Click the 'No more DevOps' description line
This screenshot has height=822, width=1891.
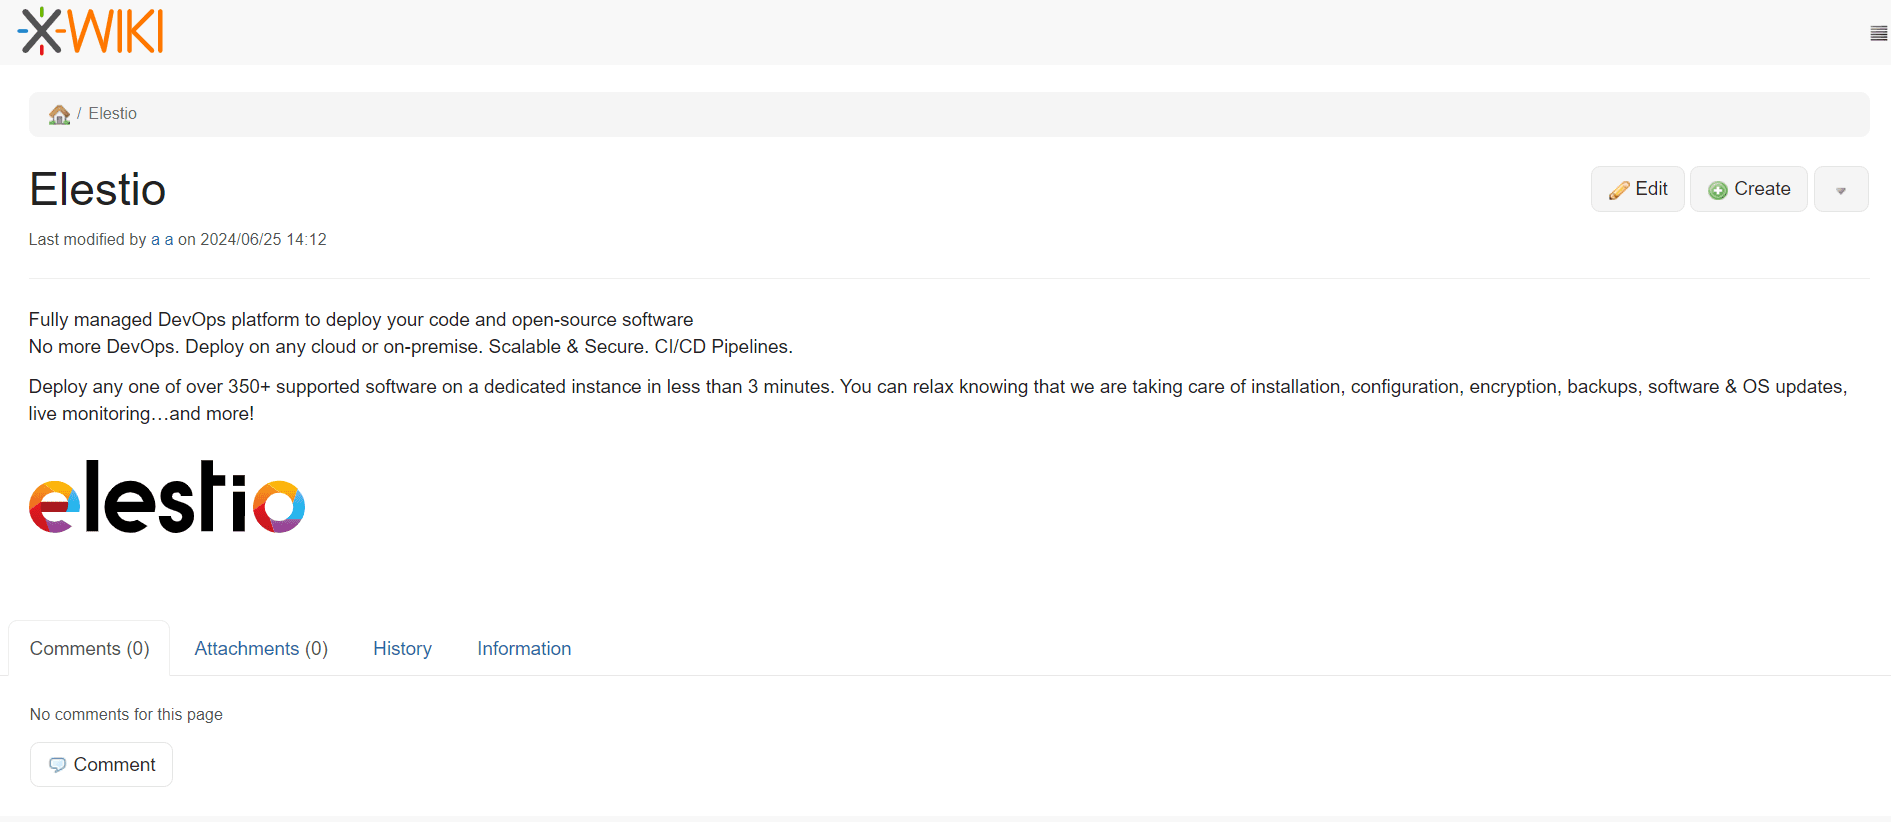(411, 346)
